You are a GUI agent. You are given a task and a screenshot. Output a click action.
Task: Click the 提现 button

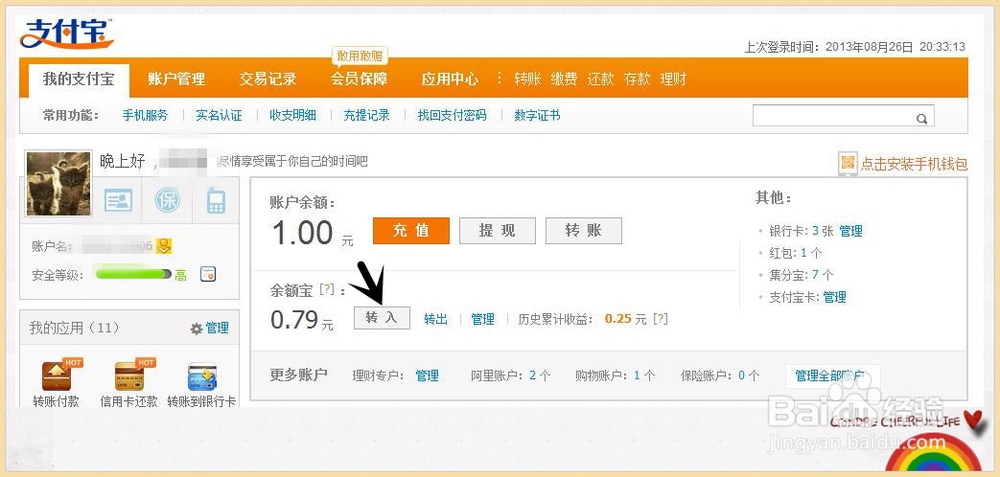pyautogui.click(x=497, y=230)
